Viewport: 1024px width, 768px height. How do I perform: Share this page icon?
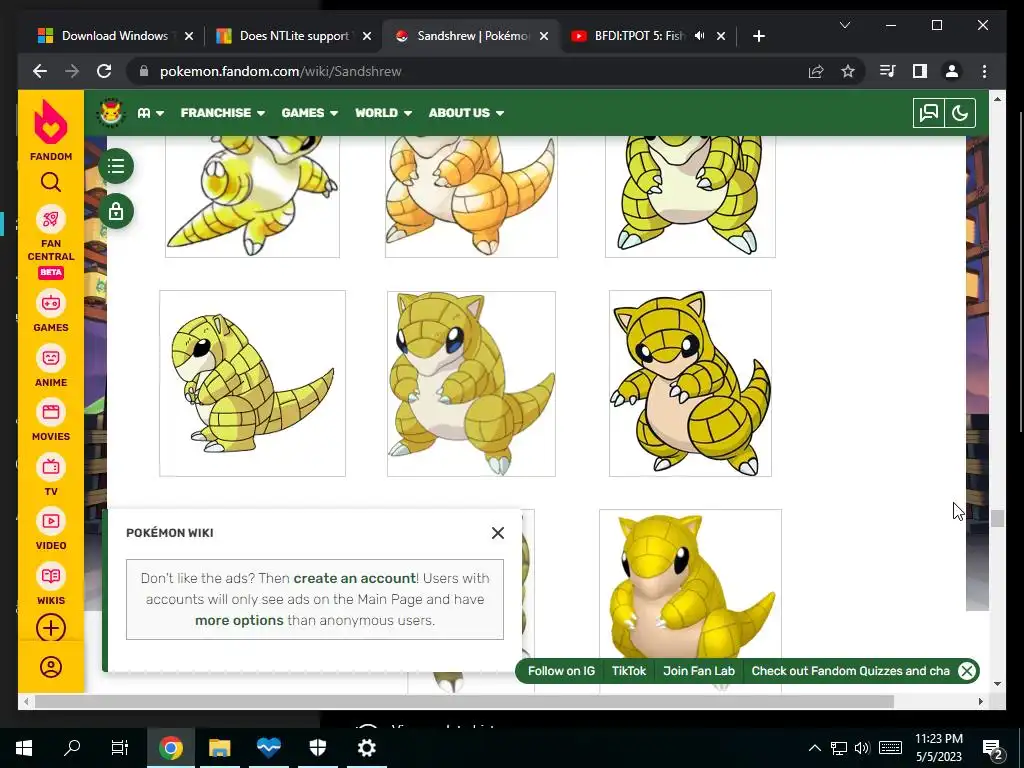point(816,72)
